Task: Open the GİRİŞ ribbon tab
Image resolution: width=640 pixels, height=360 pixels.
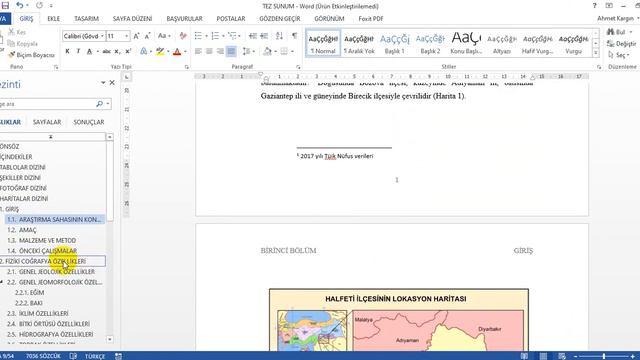Action: 26,19
